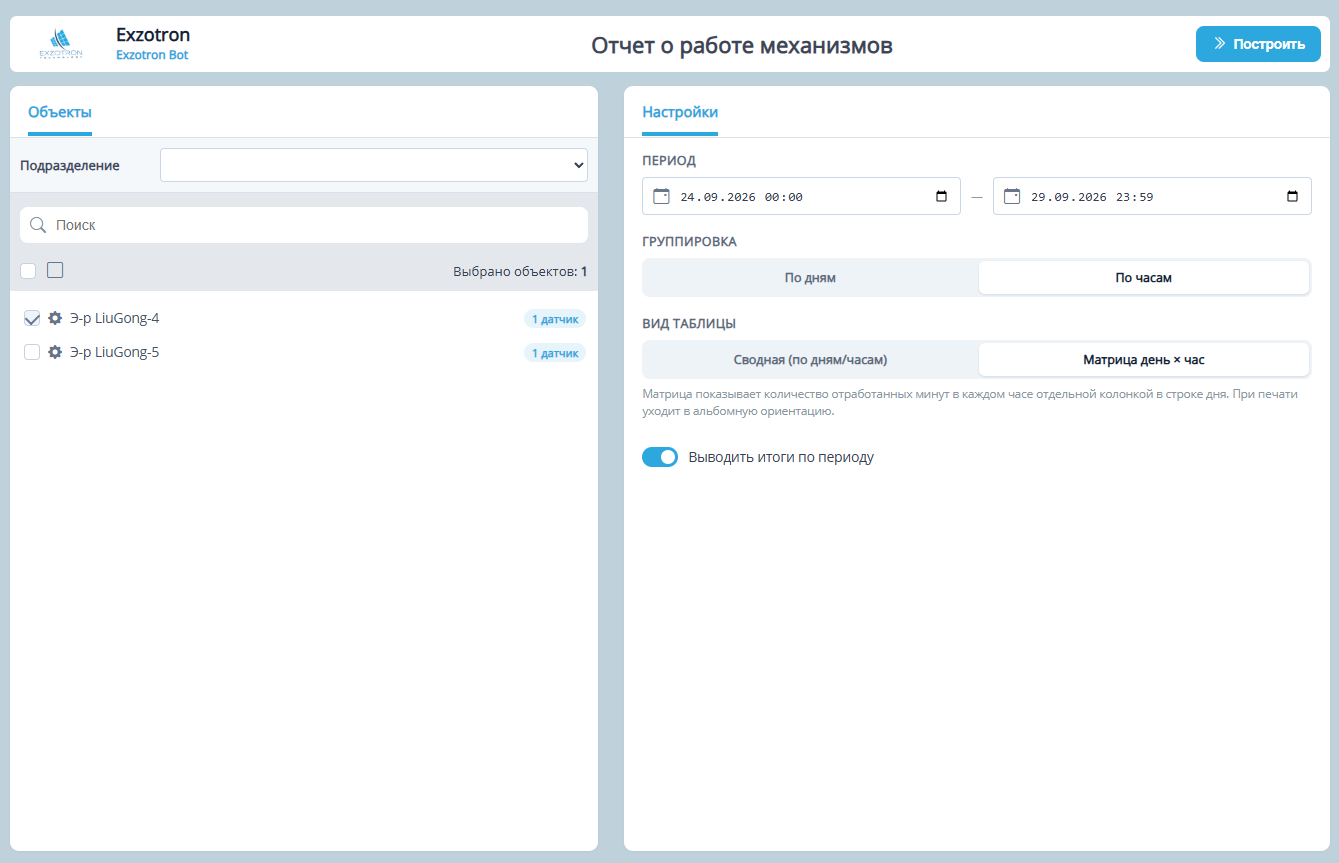1339x863 pixels.
Task: Expand the Подразделение dropdown
Action: [x=374, y=165]
